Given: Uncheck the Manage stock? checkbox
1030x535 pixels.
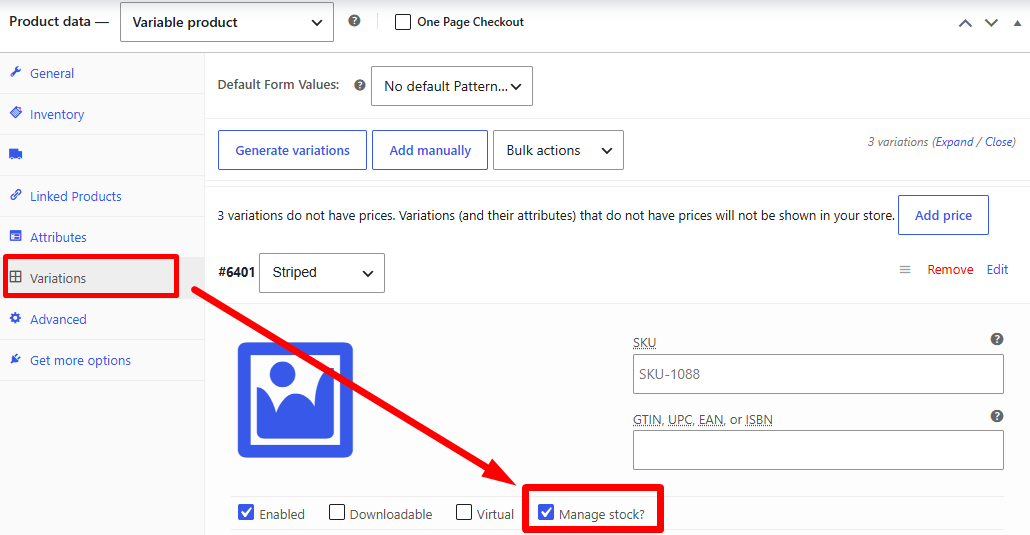Looking at the screenshot, I should pos(546,512).
